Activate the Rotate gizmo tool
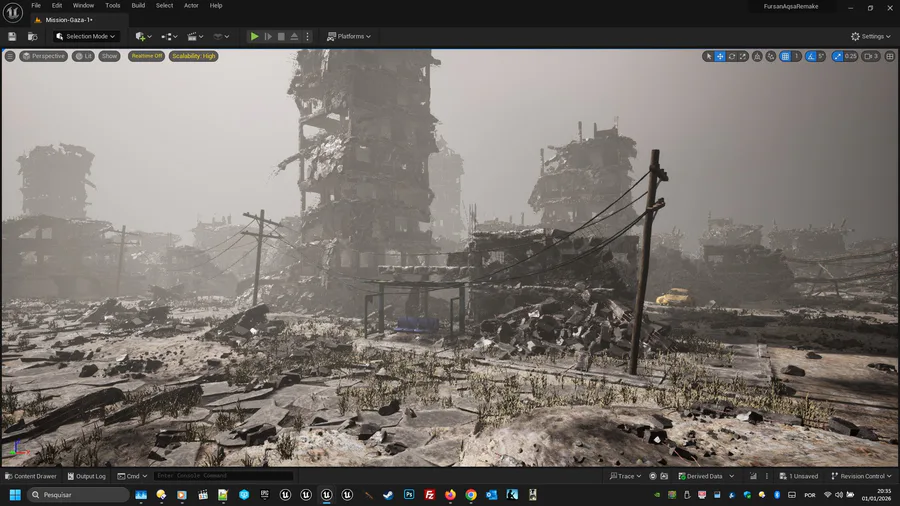This screenshot has width=900, height=506. (732, 56)
